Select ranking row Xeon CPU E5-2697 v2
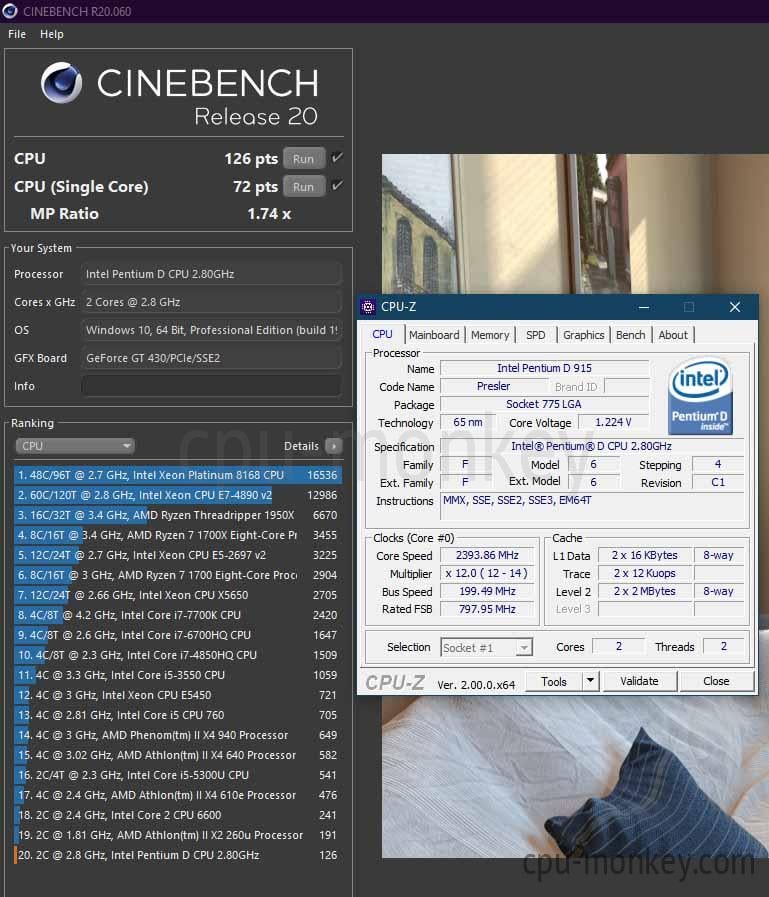The image size is (769, 897). [178, 555]
